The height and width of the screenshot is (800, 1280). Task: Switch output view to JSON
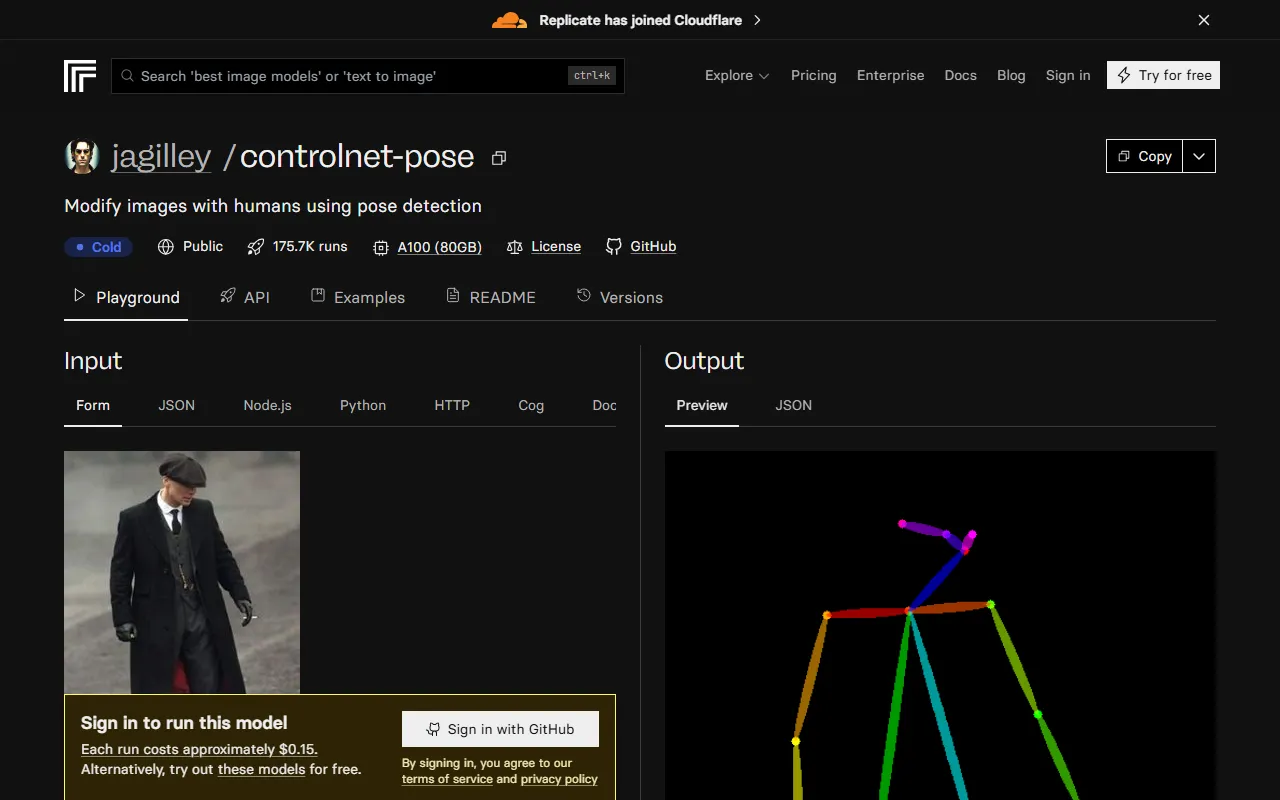click(793, 405)
